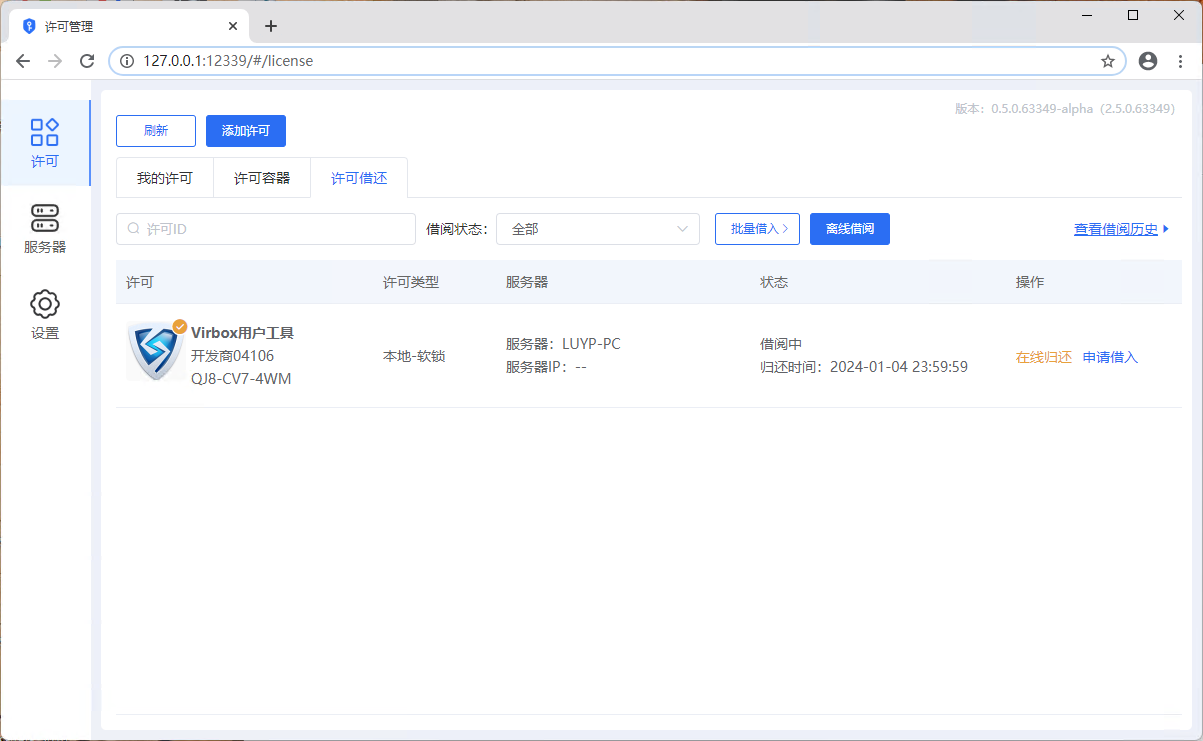The image size is (1203, 741).
Task: Reload the page with refresh icon
Action: [x=87, y=61]
